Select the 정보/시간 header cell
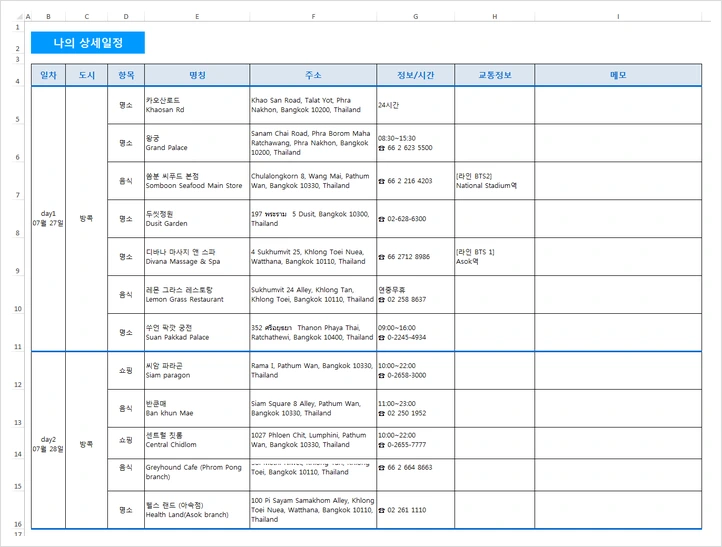 pos(415,75)
